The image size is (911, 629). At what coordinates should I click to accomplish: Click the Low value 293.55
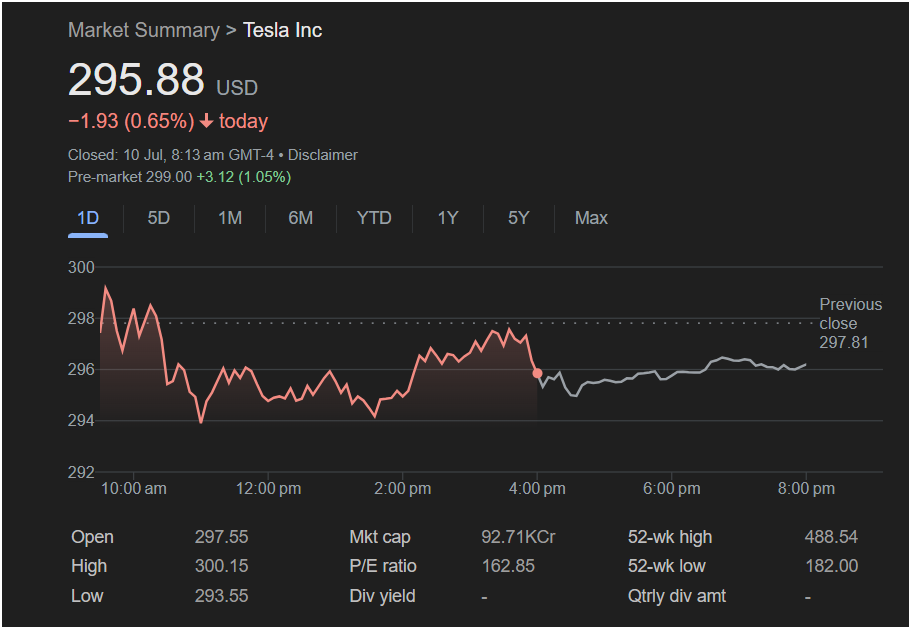221,596
